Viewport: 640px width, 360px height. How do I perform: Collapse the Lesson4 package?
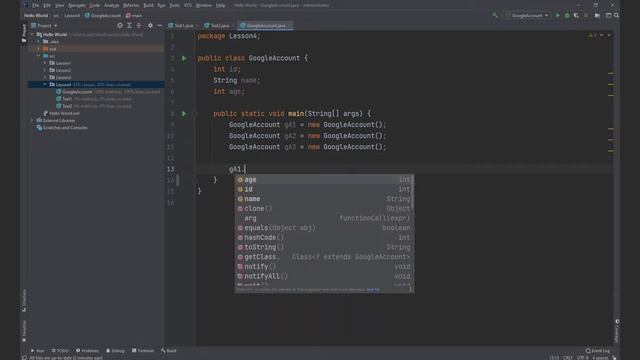click(x=45, y=84)
